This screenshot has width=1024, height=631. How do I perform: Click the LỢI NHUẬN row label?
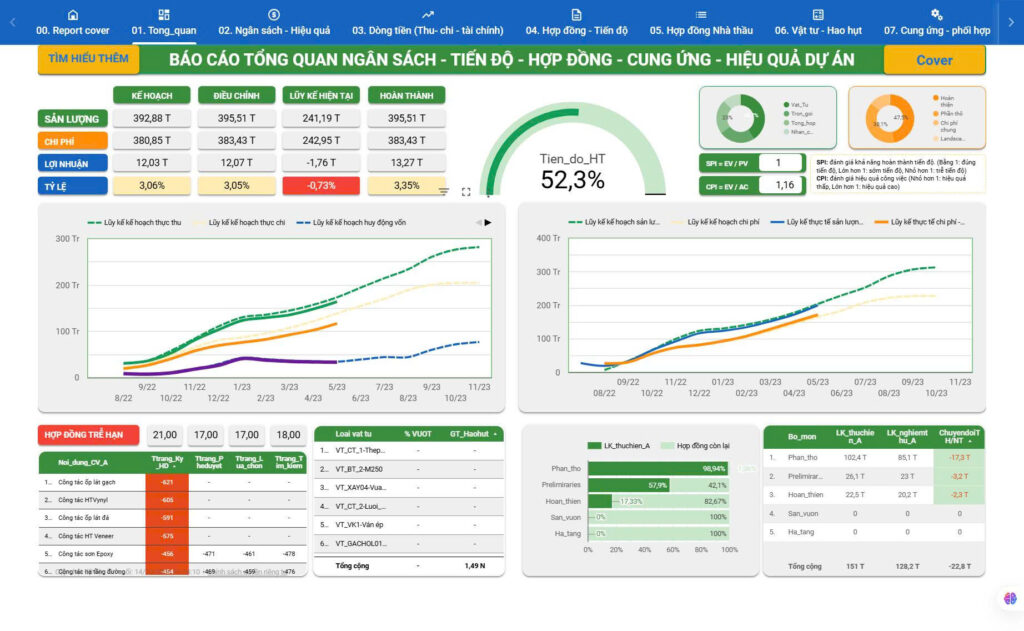(x=72, y=163)
